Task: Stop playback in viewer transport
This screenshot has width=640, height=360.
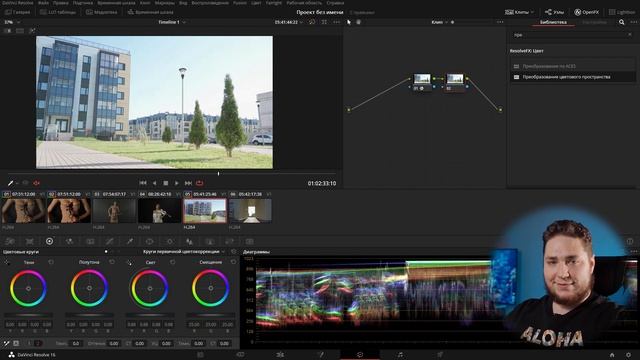Action: point(166,183)
